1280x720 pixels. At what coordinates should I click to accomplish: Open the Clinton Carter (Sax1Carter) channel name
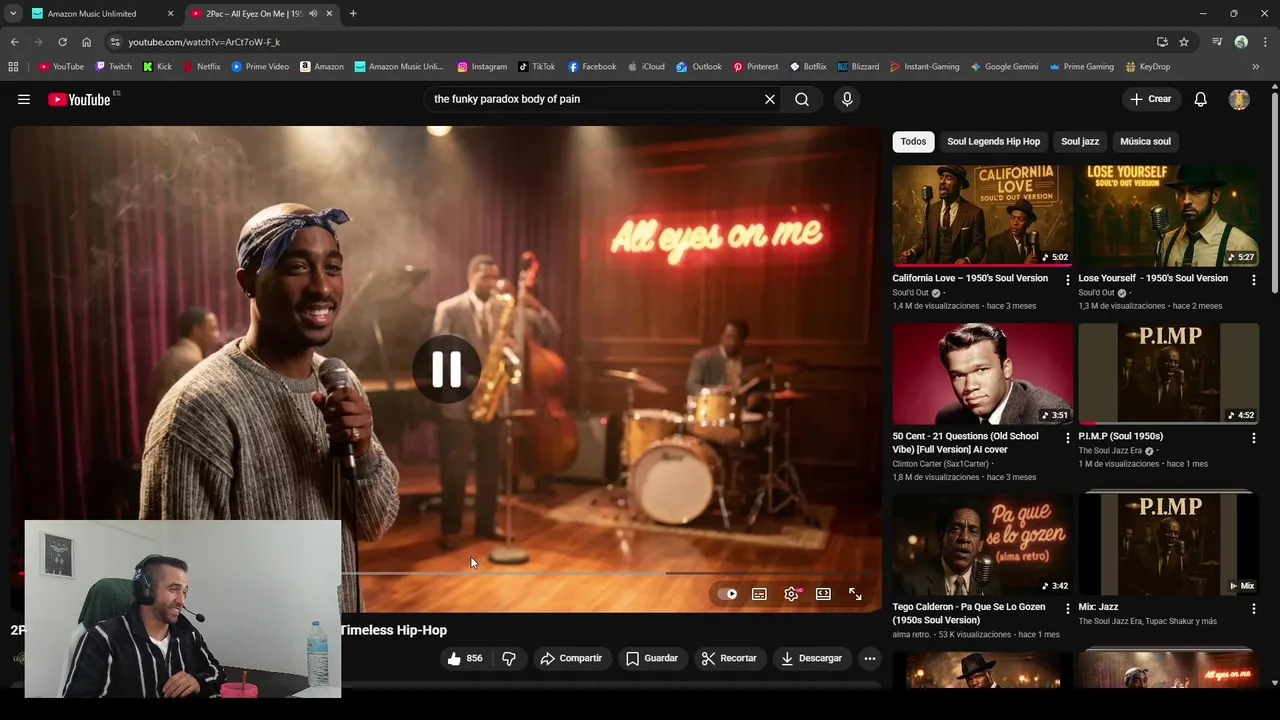point(940,464)
